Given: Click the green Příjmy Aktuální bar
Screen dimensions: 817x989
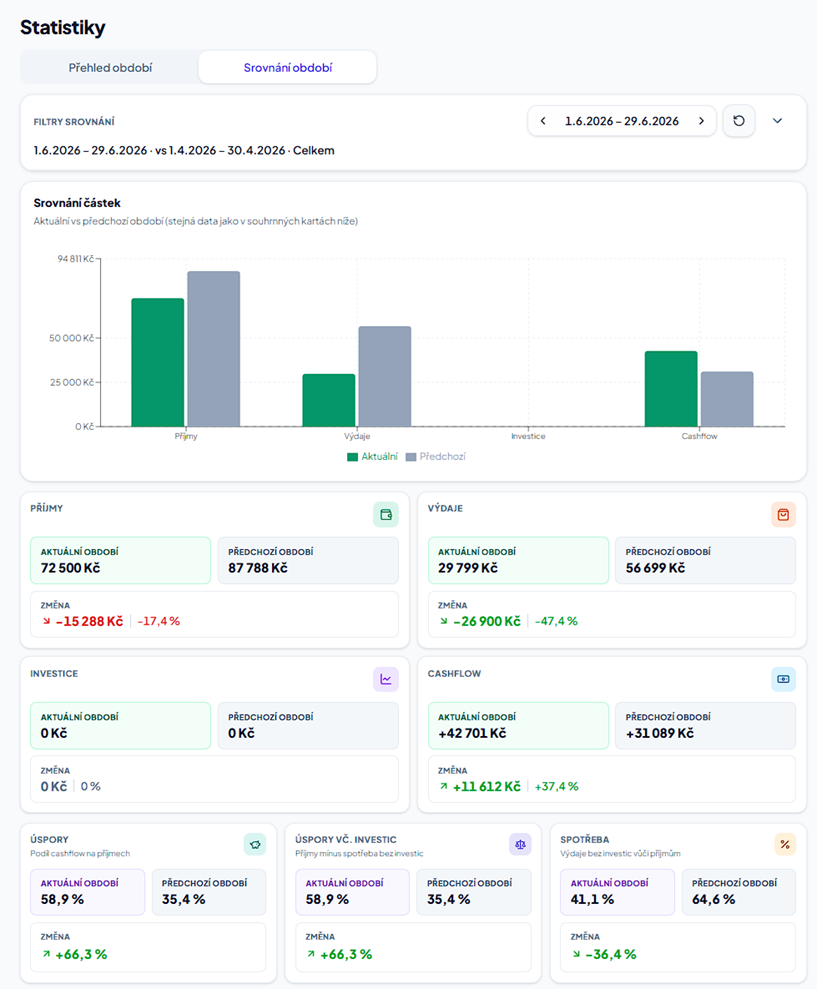Looking at the screenshot, I should pos(158,363).
